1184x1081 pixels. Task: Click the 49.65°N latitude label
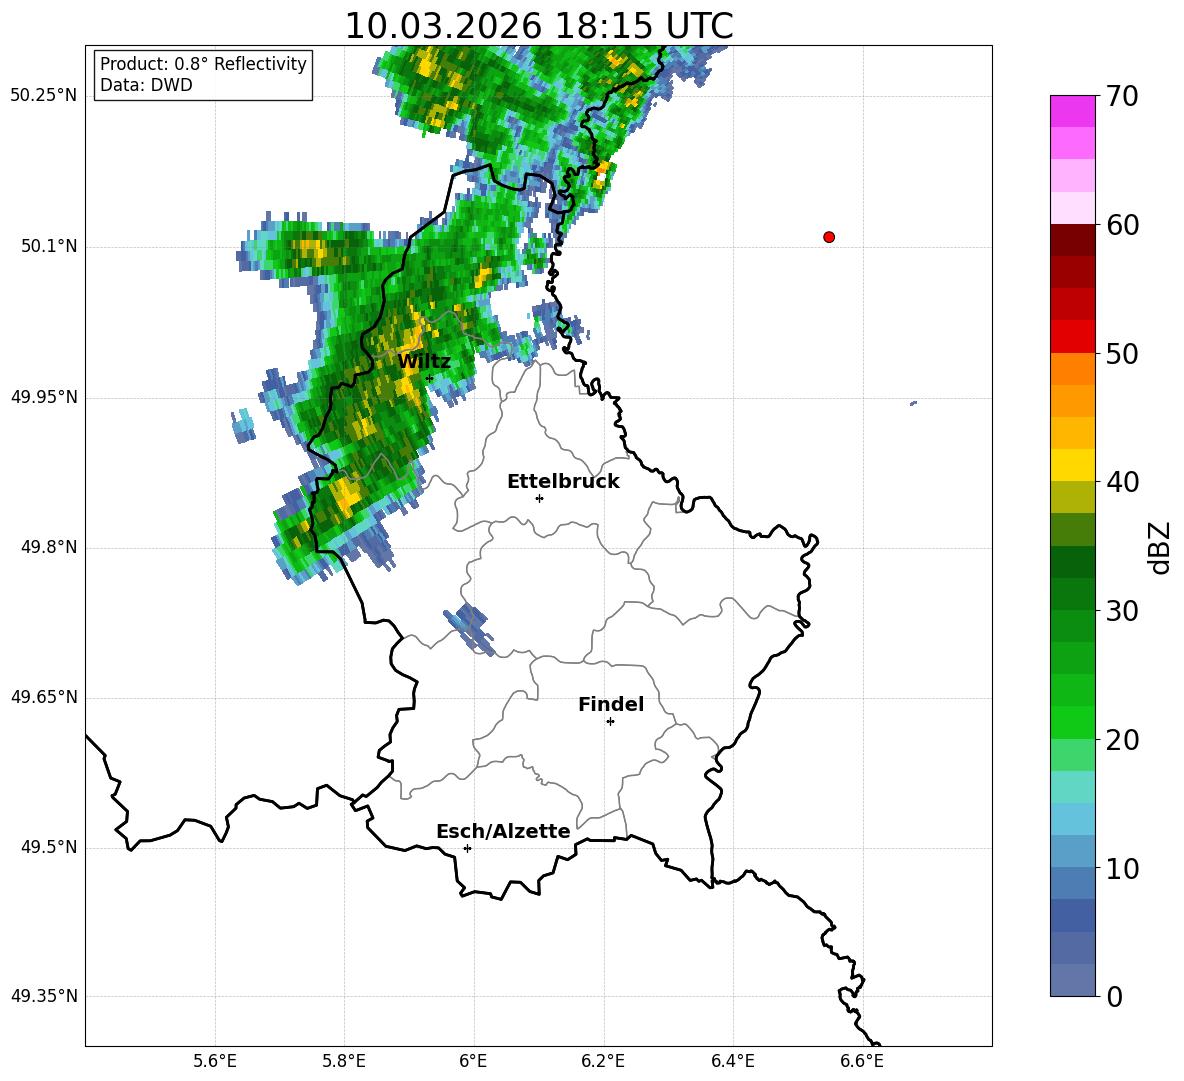point(44,697)
